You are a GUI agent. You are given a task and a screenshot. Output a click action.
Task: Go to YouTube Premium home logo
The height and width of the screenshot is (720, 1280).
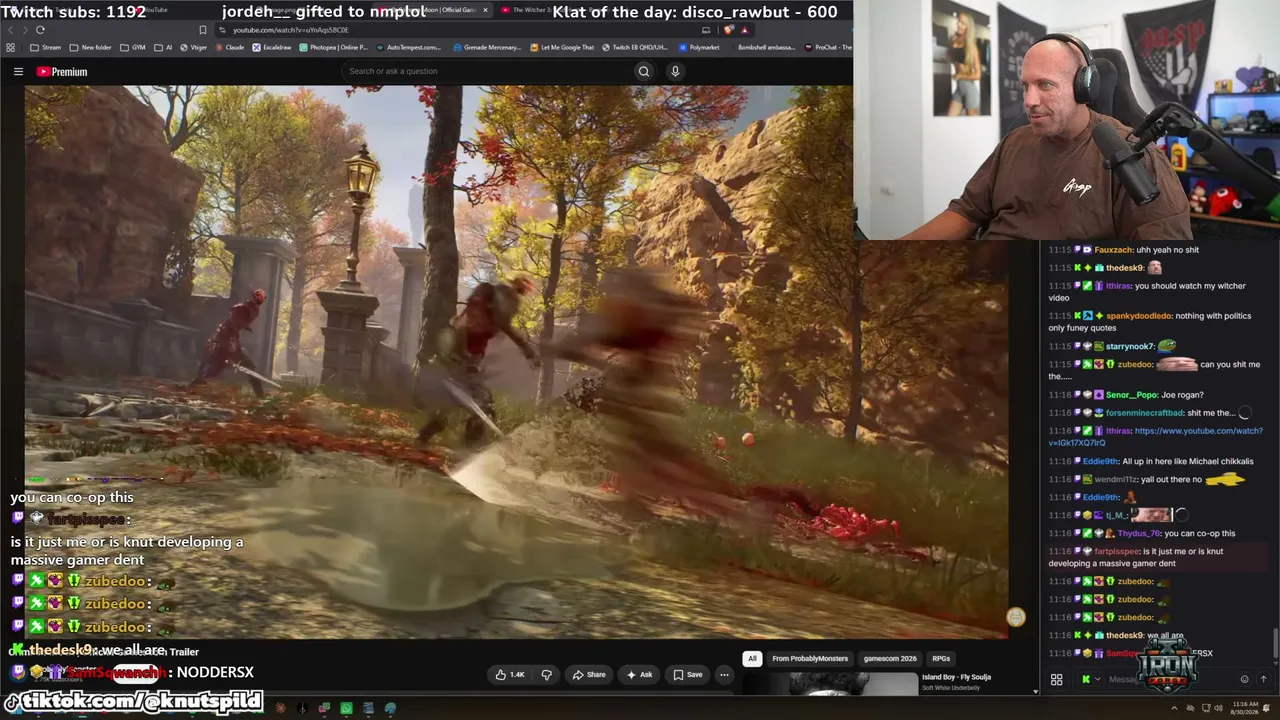62,72
